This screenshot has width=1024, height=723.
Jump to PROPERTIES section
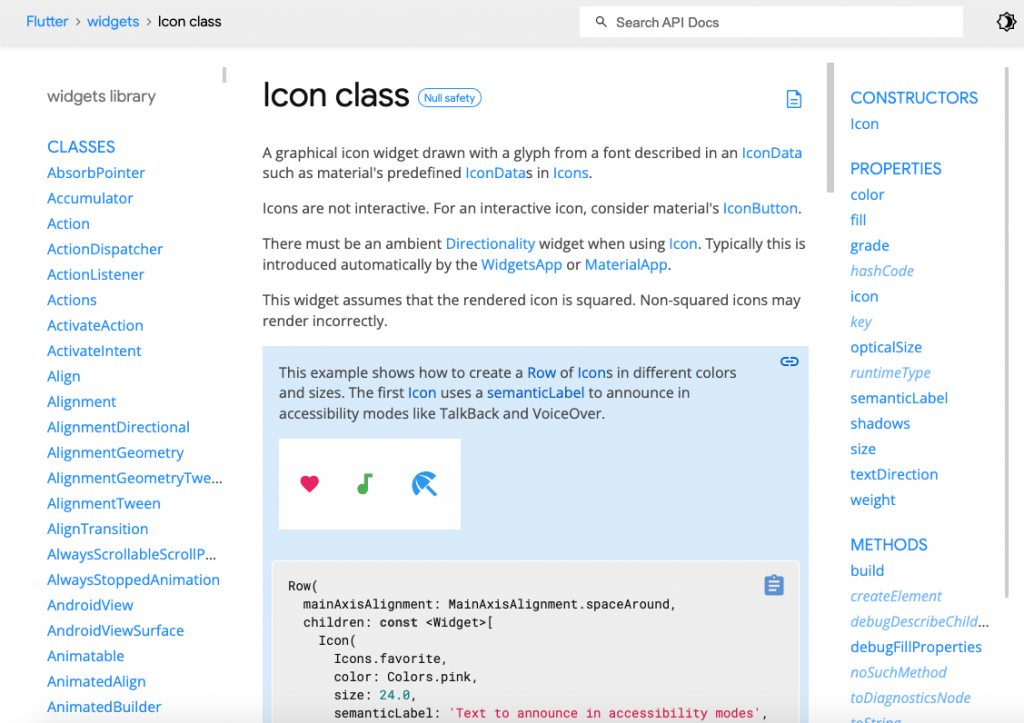point(895,169)
